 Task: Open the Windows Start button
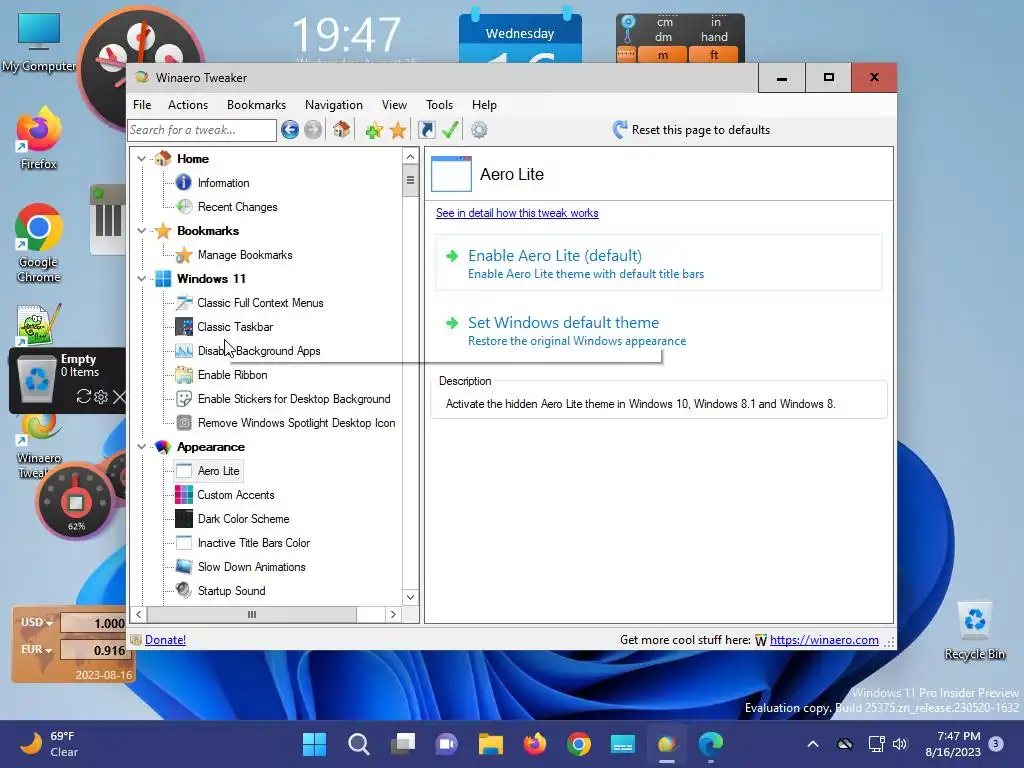[x=314, y=744]
